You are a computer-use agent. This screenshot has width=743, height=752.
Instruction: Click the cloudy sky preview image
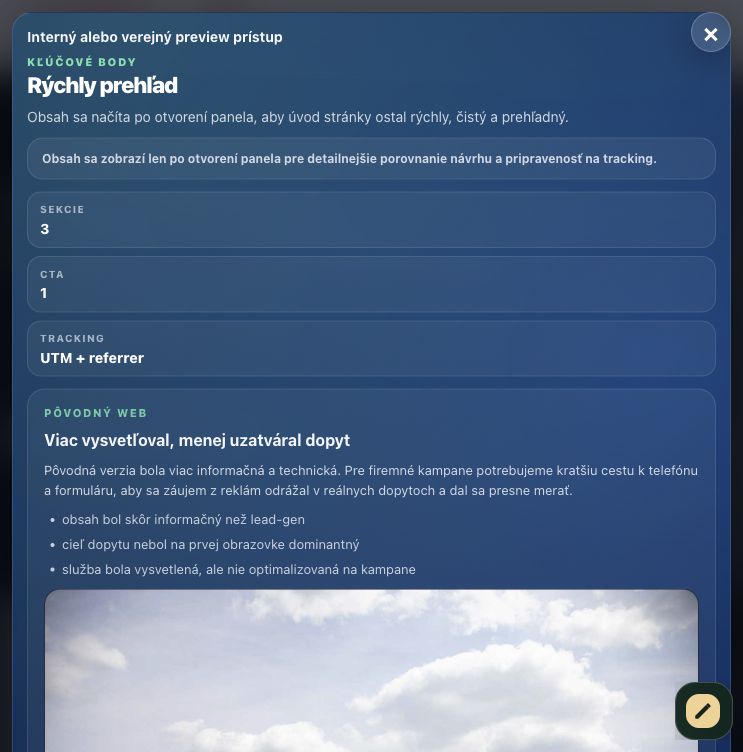(x=371, y=670)
